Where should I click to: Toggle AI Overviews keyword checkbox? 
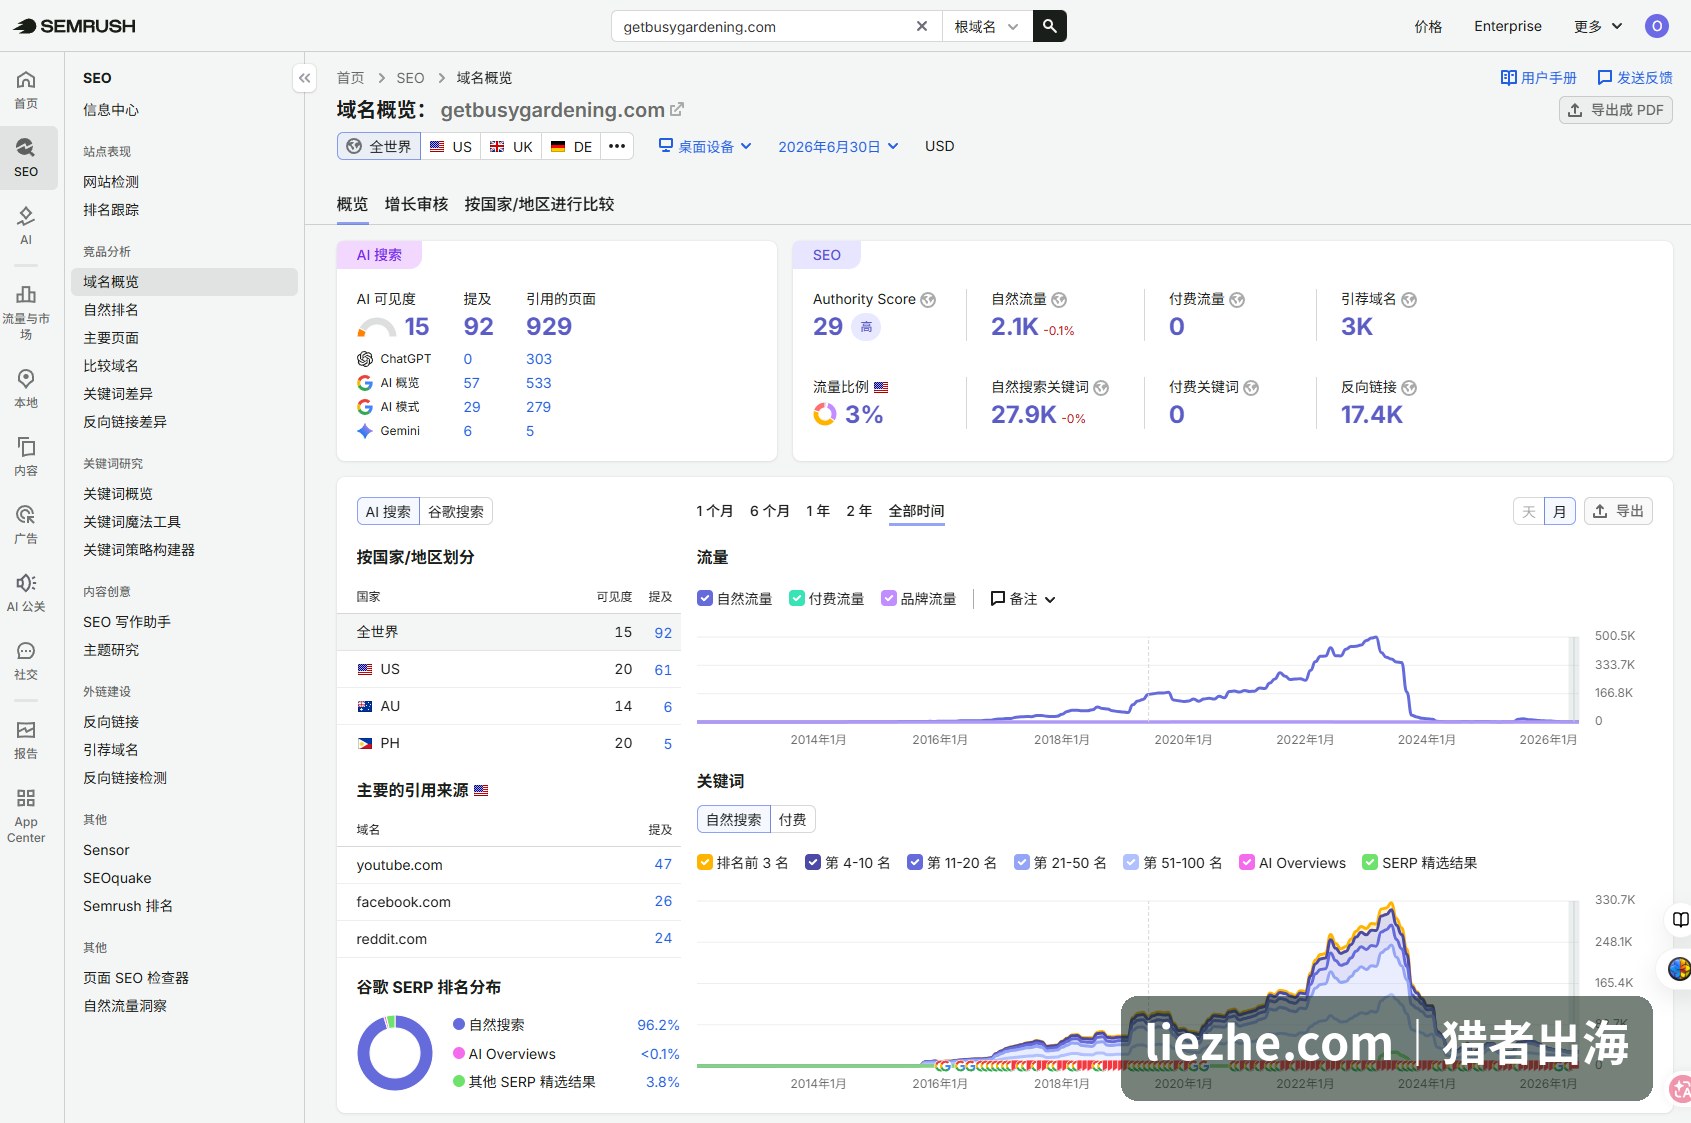pyautogui.click(x=1247, y=862)
